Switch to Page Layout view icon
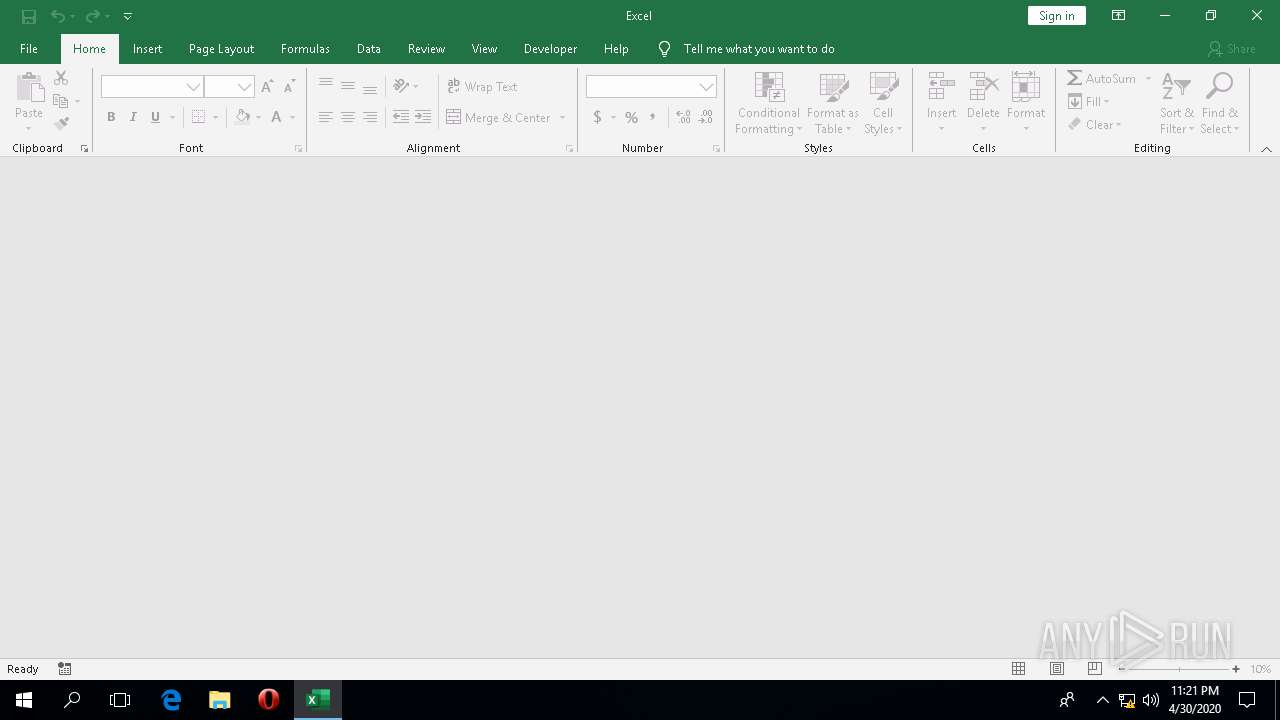The width and height of the screenshot is (1280, 720). (x=1057, y=669)
